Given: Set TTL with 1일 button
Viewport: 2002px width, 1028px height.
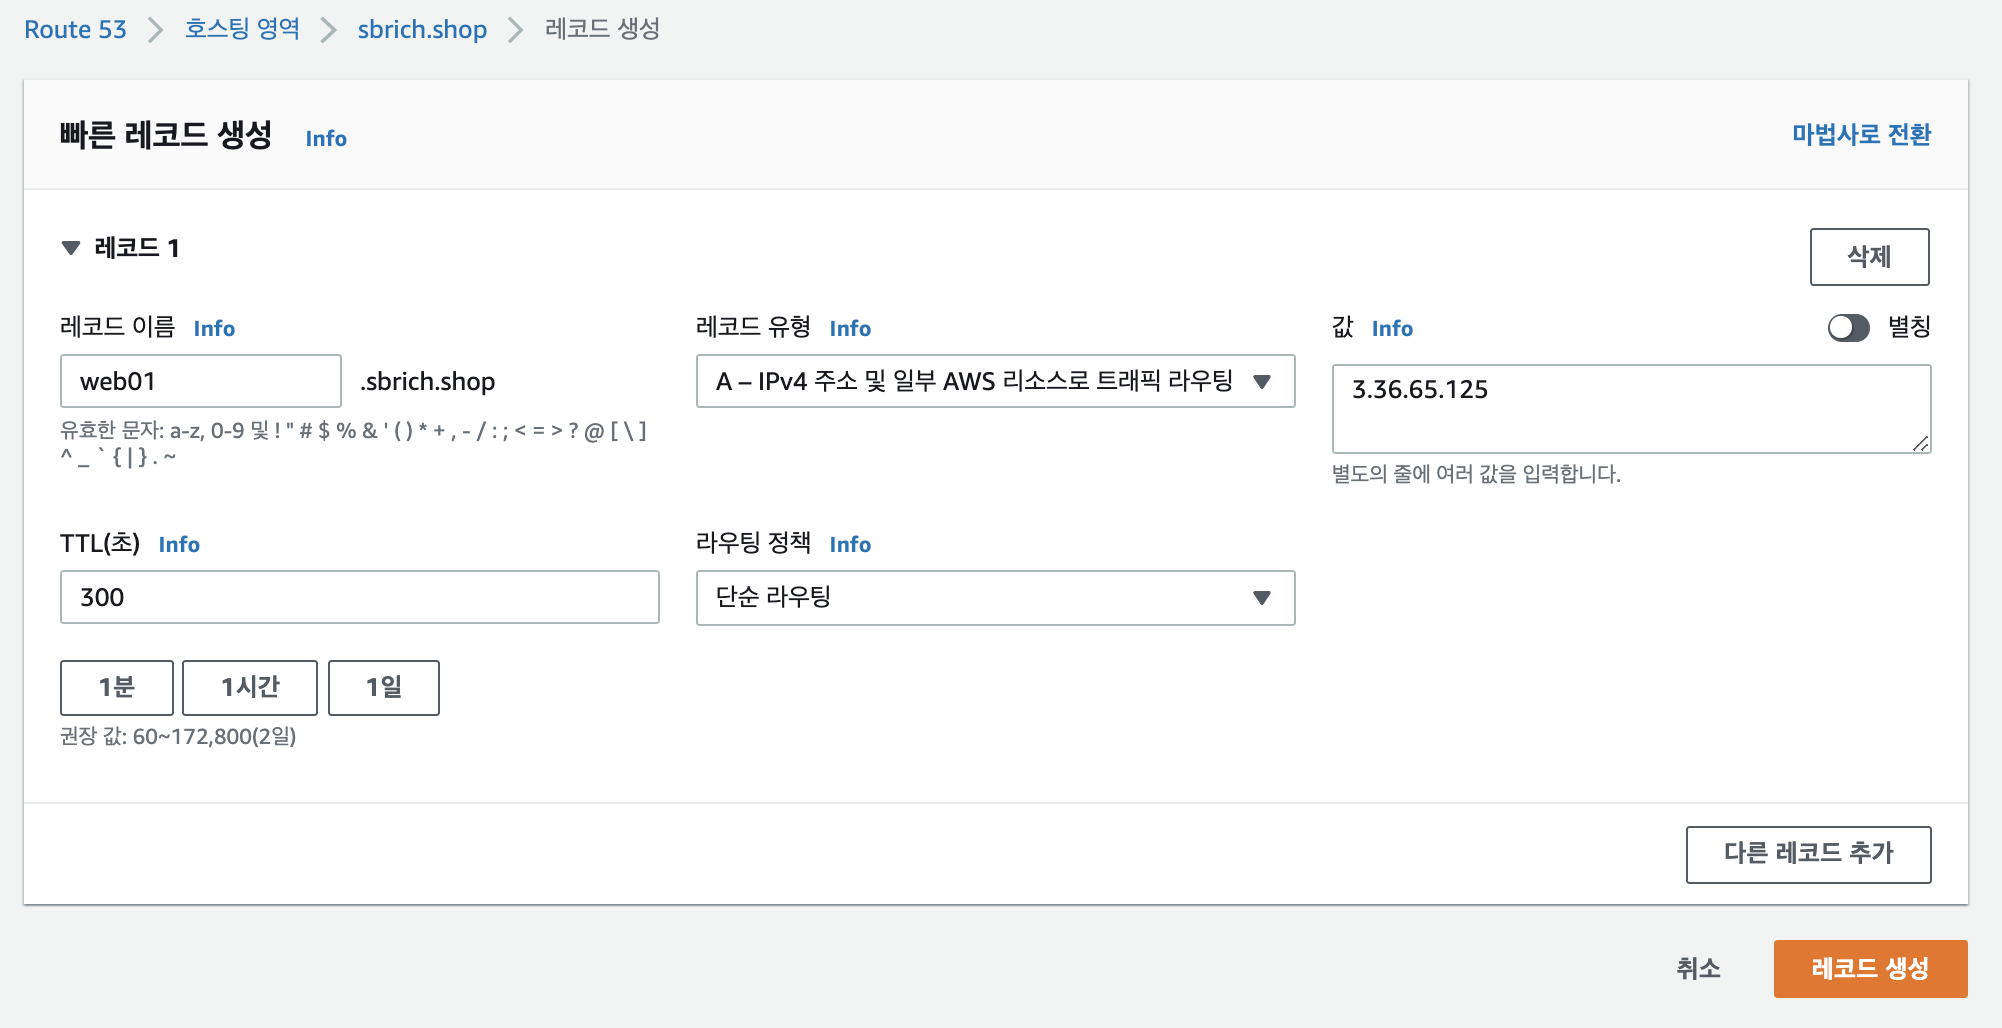Looking at the screenshot, I should (384, 687).
